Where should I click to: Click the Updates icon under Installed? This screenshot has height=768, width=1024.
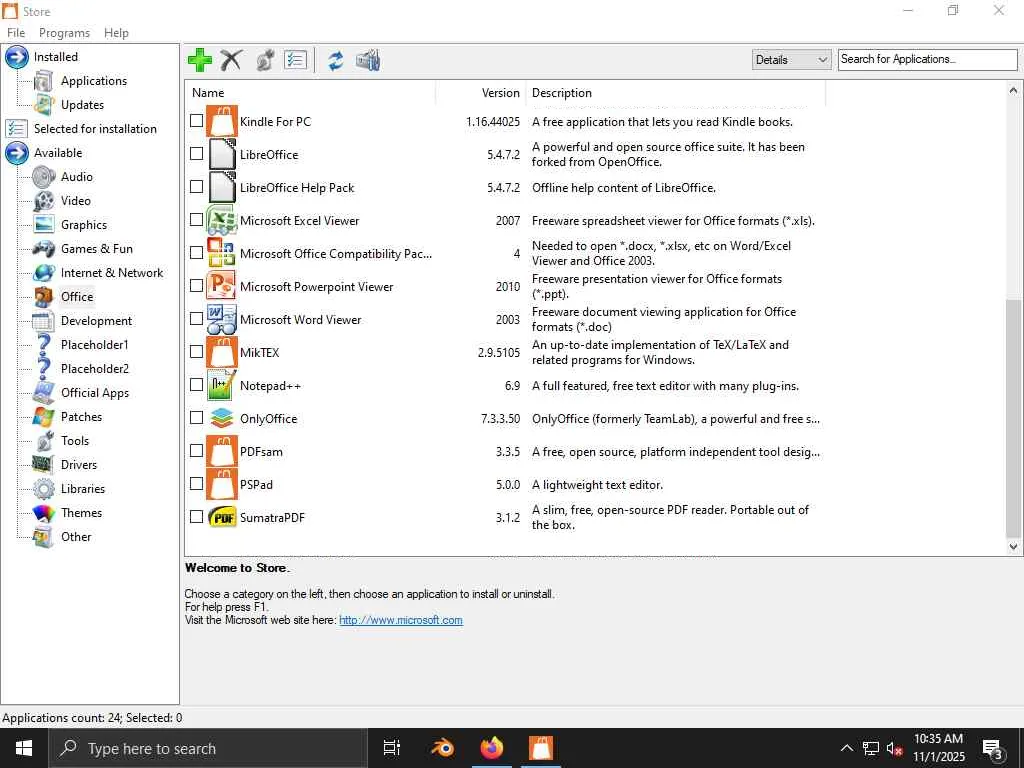tap(44, 105)
